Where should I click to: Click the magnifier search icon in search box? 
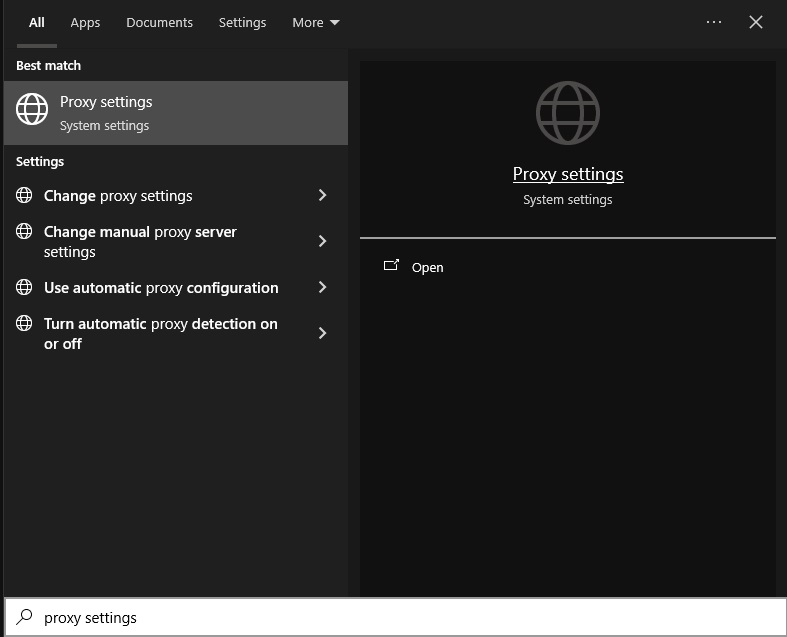tap(24, 617)
